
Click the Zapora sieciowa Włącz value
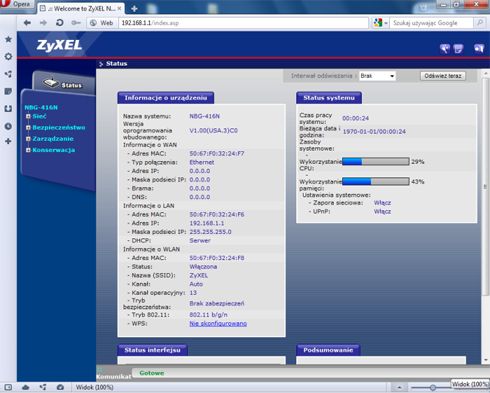click(x=382, y=203)
